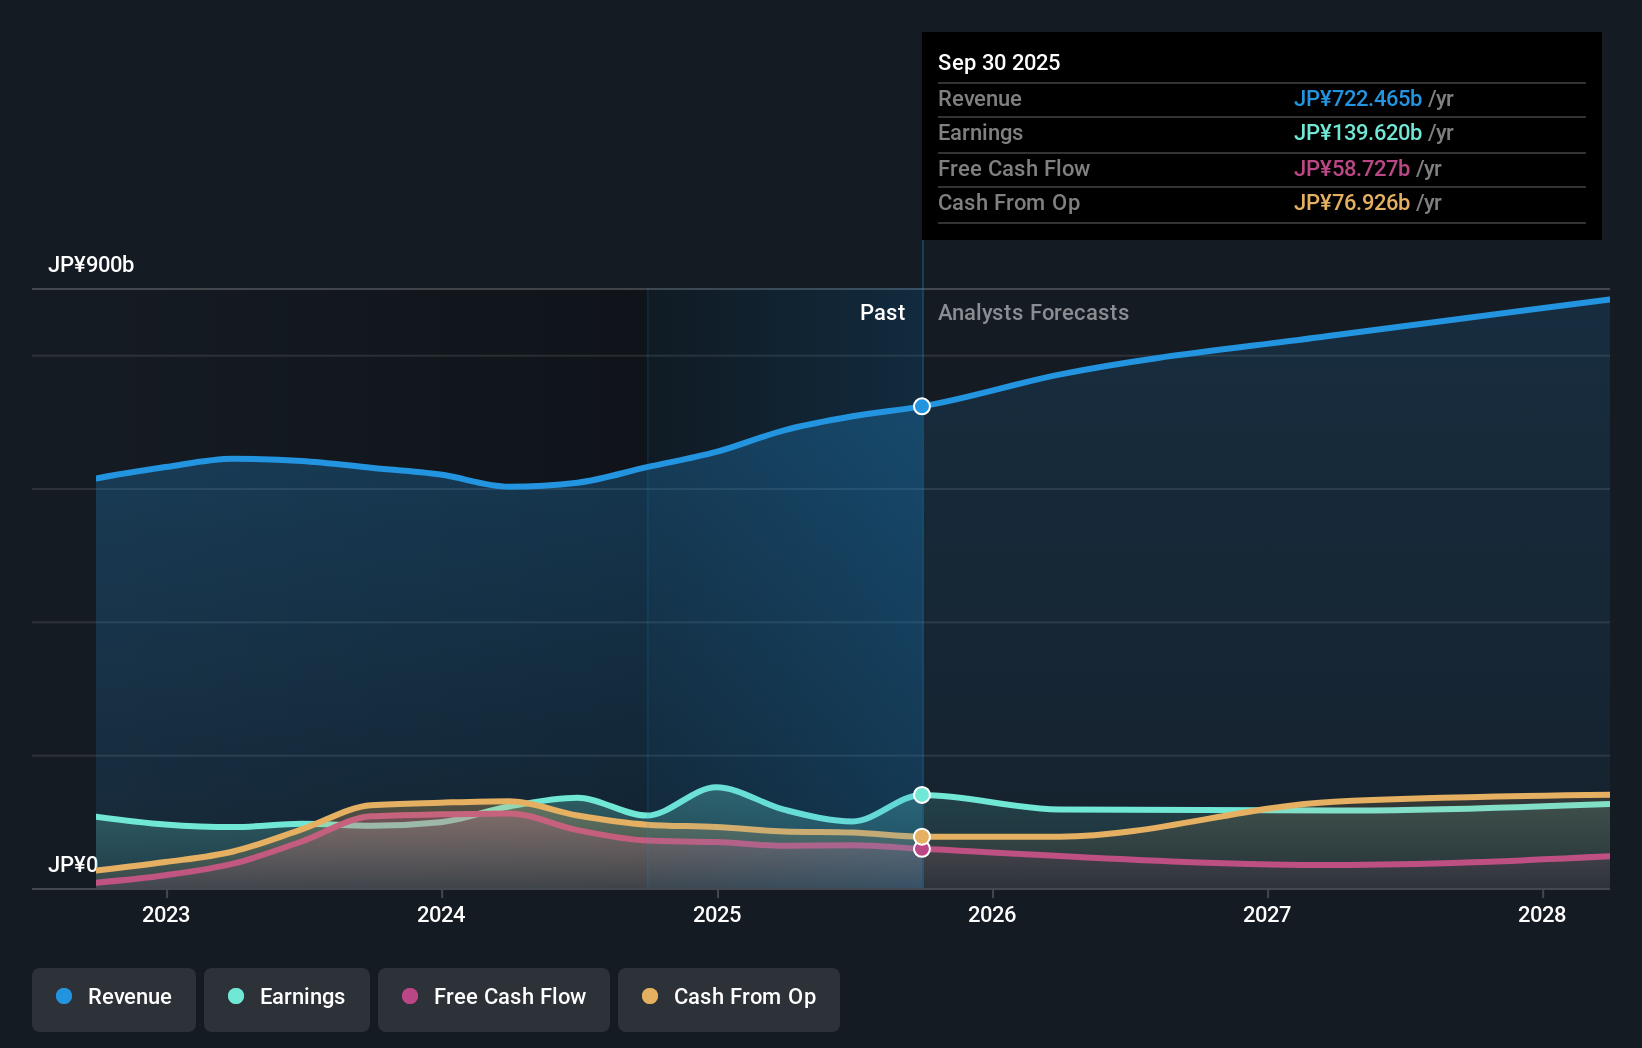Select the orange Cash From Op legend dot
Screen dimensions: 1642x1048
tap(650, 997)
